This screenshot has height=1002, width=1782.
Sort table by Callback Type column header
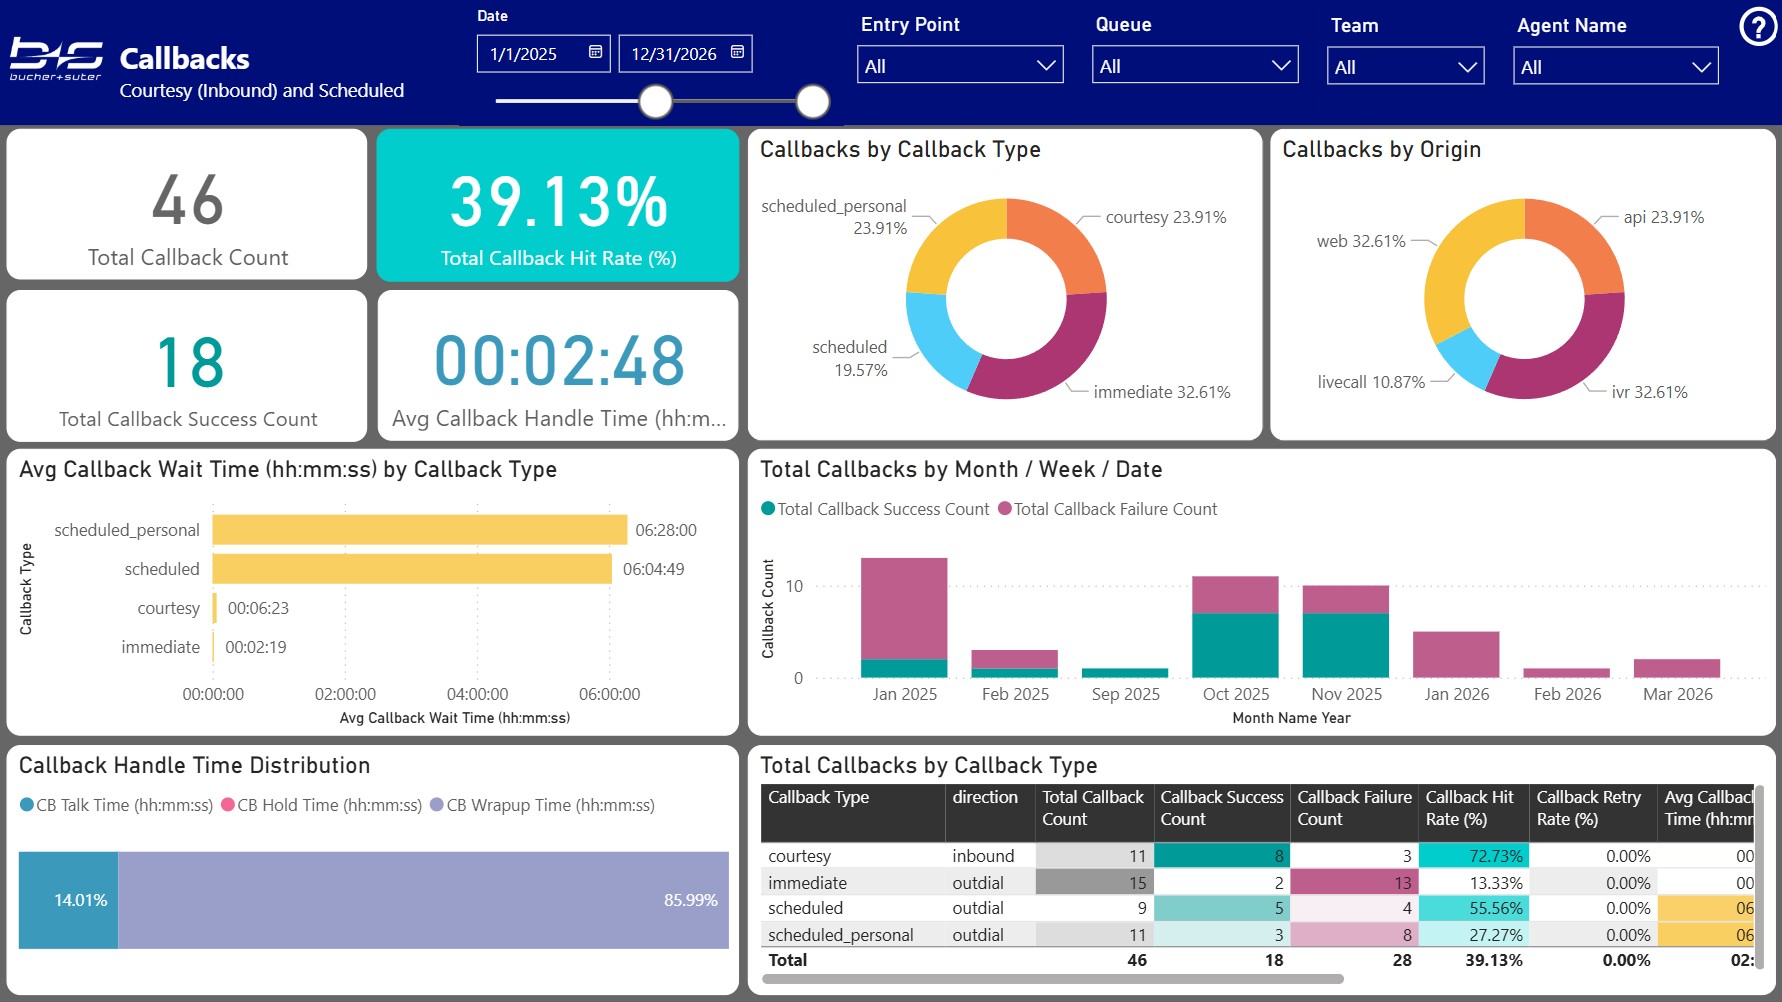click(x=818, y=798)
